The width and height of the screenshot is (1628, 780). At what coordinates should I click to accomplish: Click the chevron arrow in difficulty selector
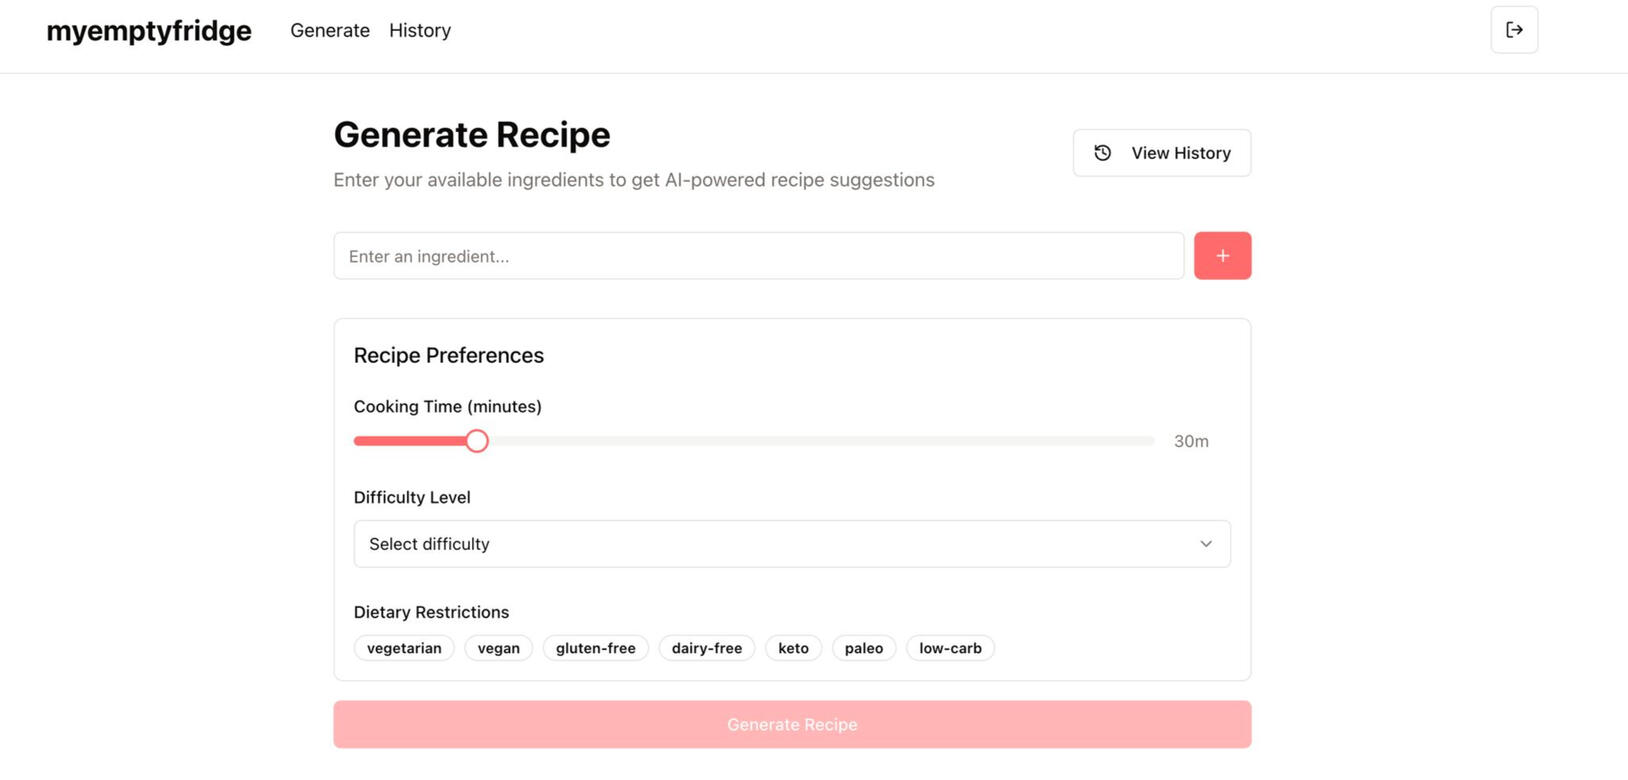[1206, 544]
